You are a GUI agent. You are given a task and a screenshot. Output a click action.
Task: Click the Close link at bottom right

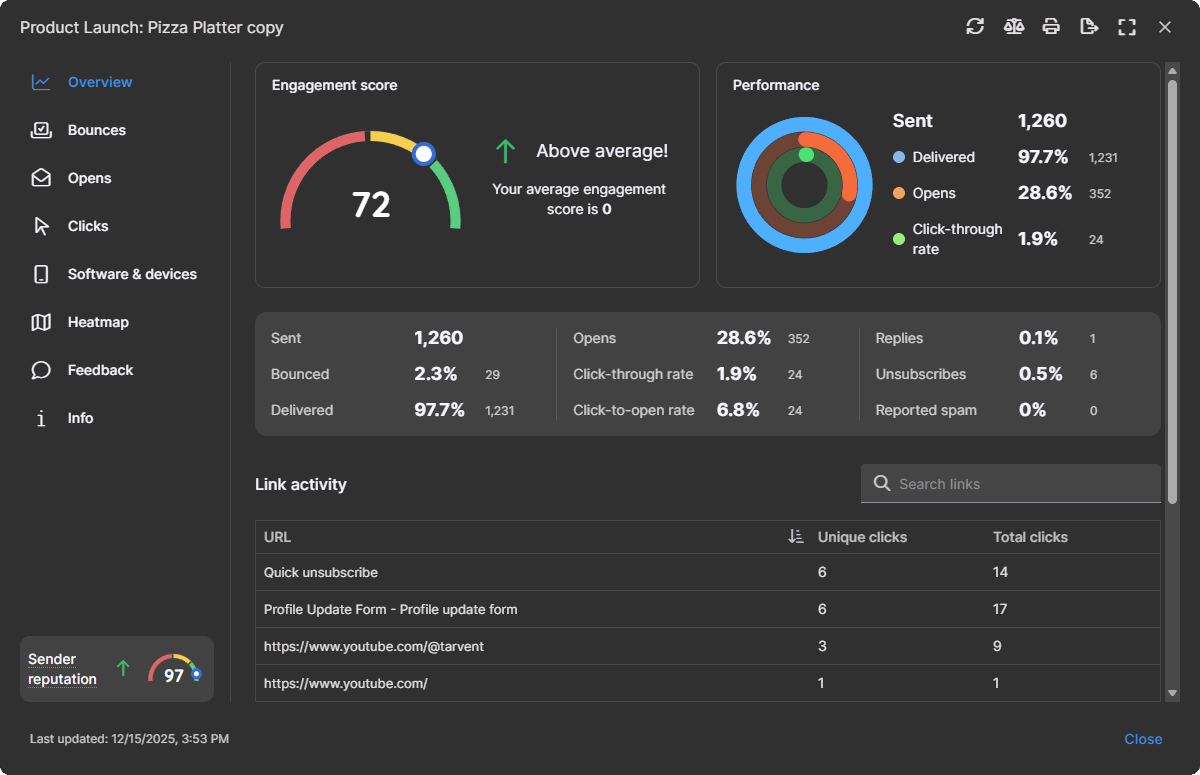[x=1143, y=739]
